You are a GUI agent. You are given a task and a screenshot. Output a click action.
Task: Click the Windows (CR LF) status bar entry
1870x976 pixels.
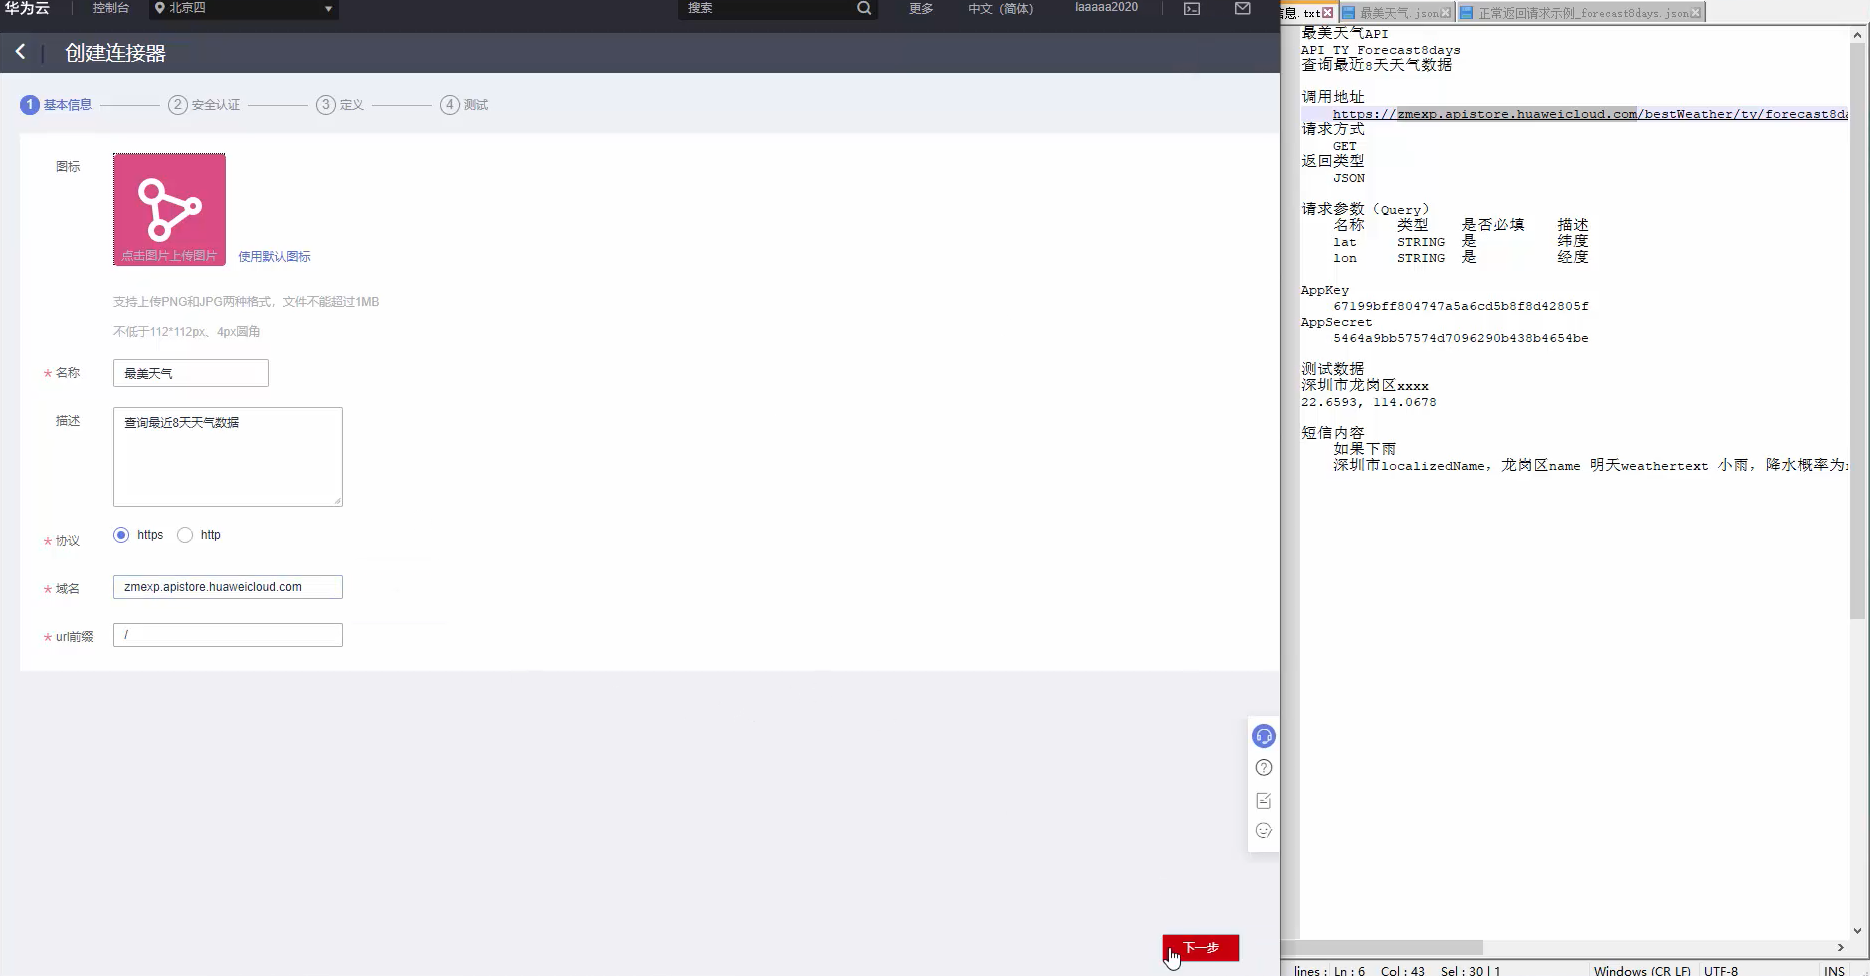[x=1642, y=970]
